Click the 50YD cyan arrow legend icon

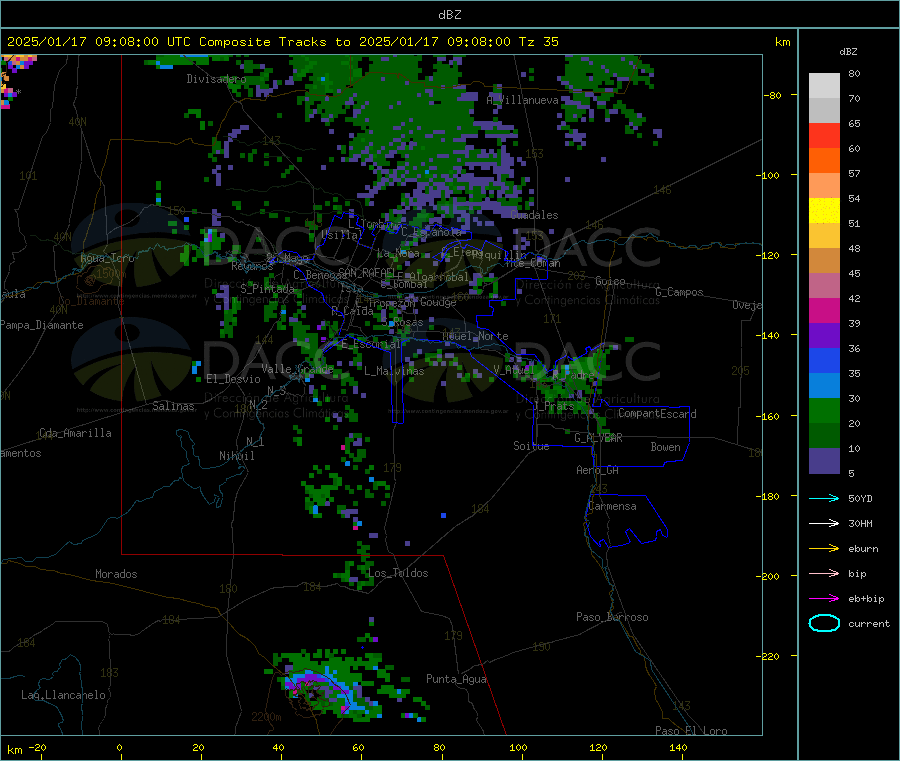tap(824, 498)
